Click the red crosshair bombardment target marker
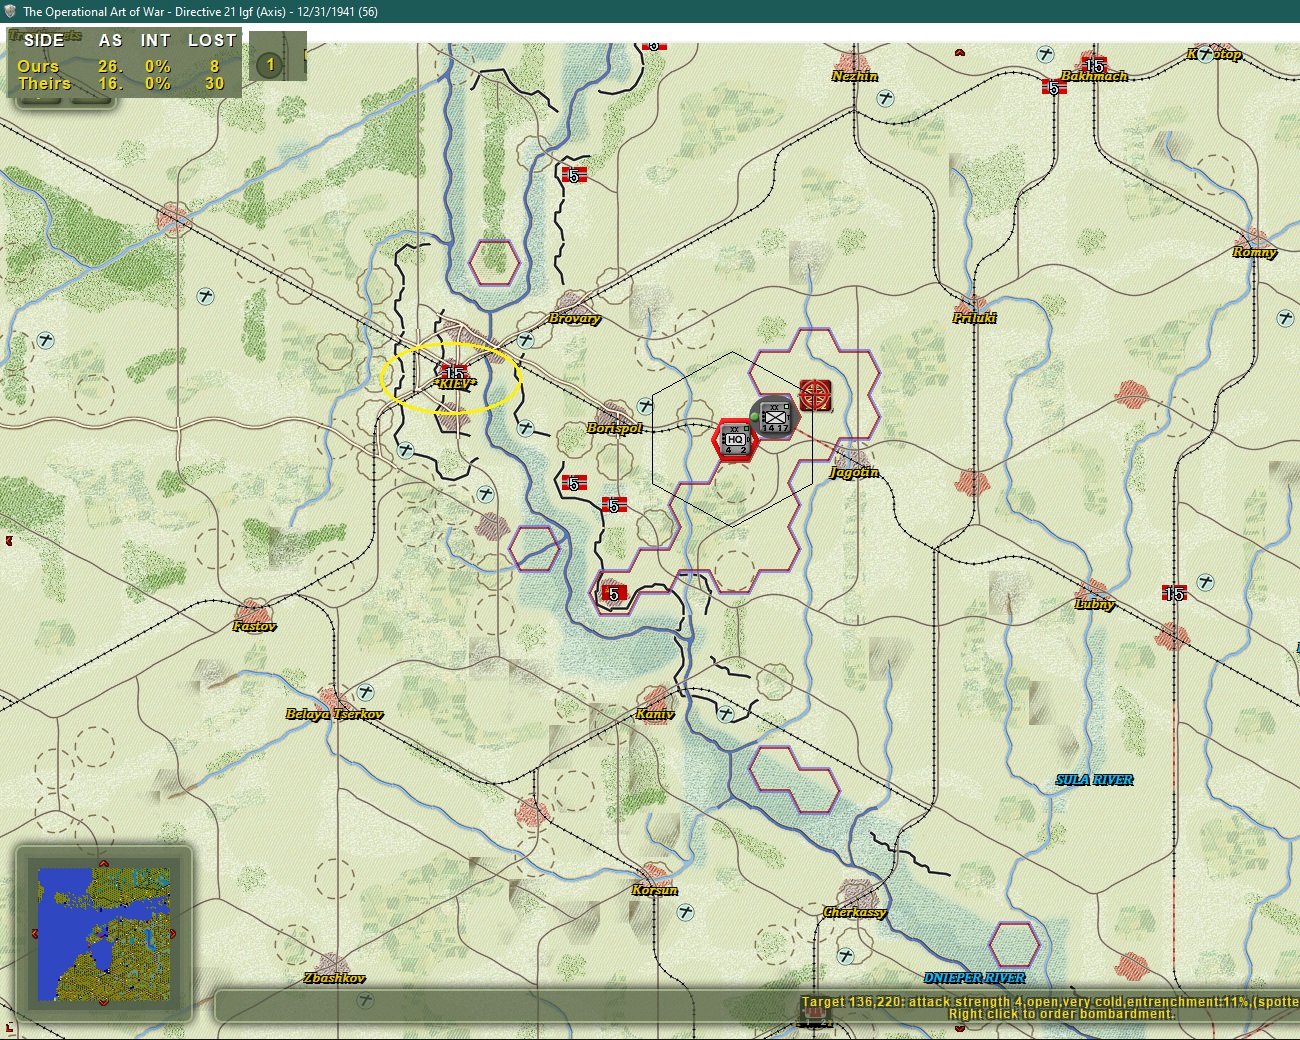Screen dimensions: 1300x1040 pos(816,395)
